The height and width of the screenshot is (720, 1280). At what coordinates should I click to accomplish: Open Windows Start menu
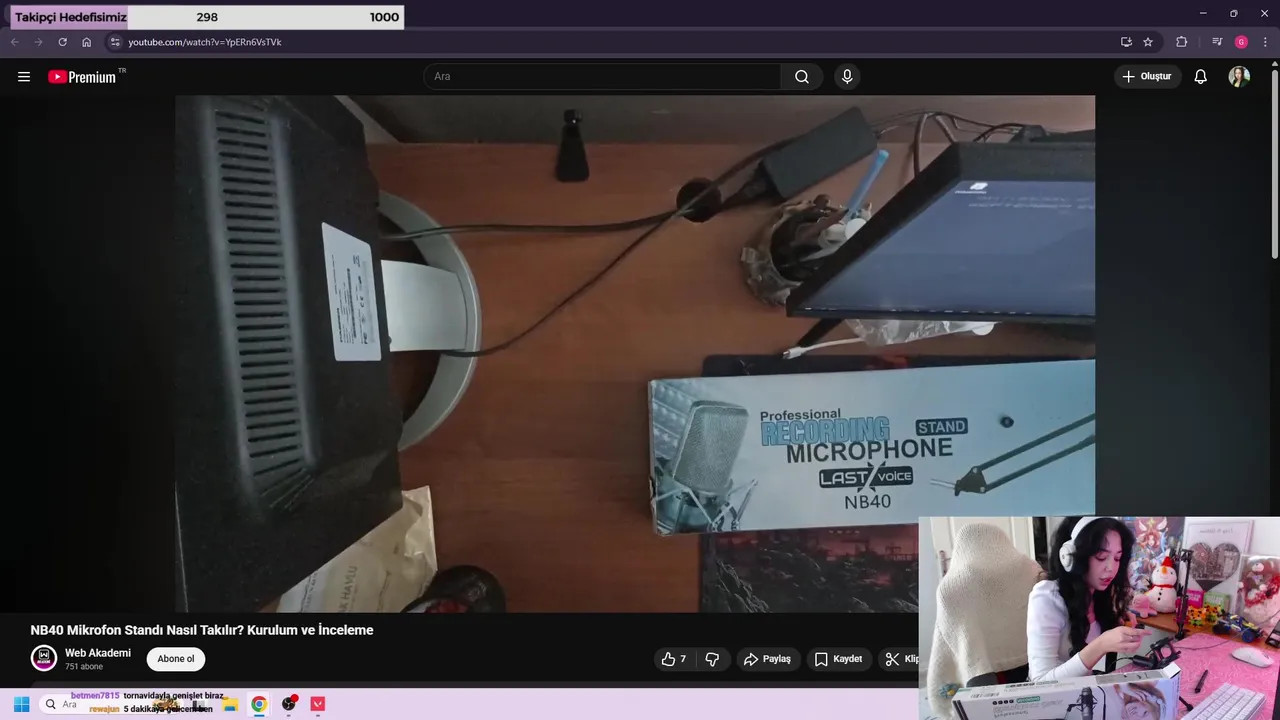tap(21, 704)
